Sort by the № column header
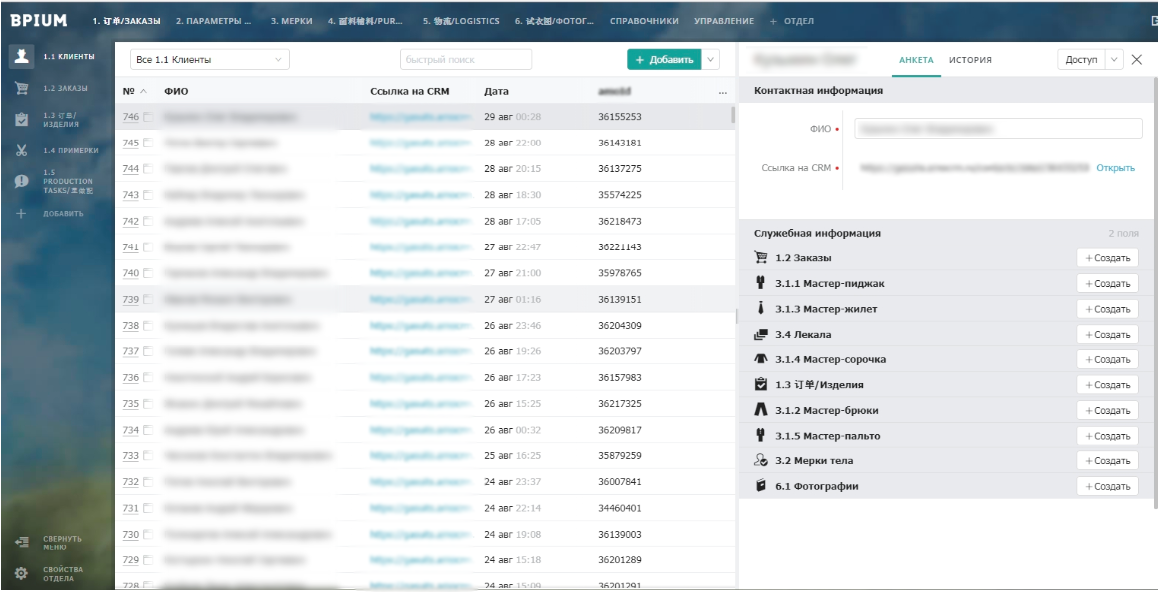 click(x=135, y=92)
